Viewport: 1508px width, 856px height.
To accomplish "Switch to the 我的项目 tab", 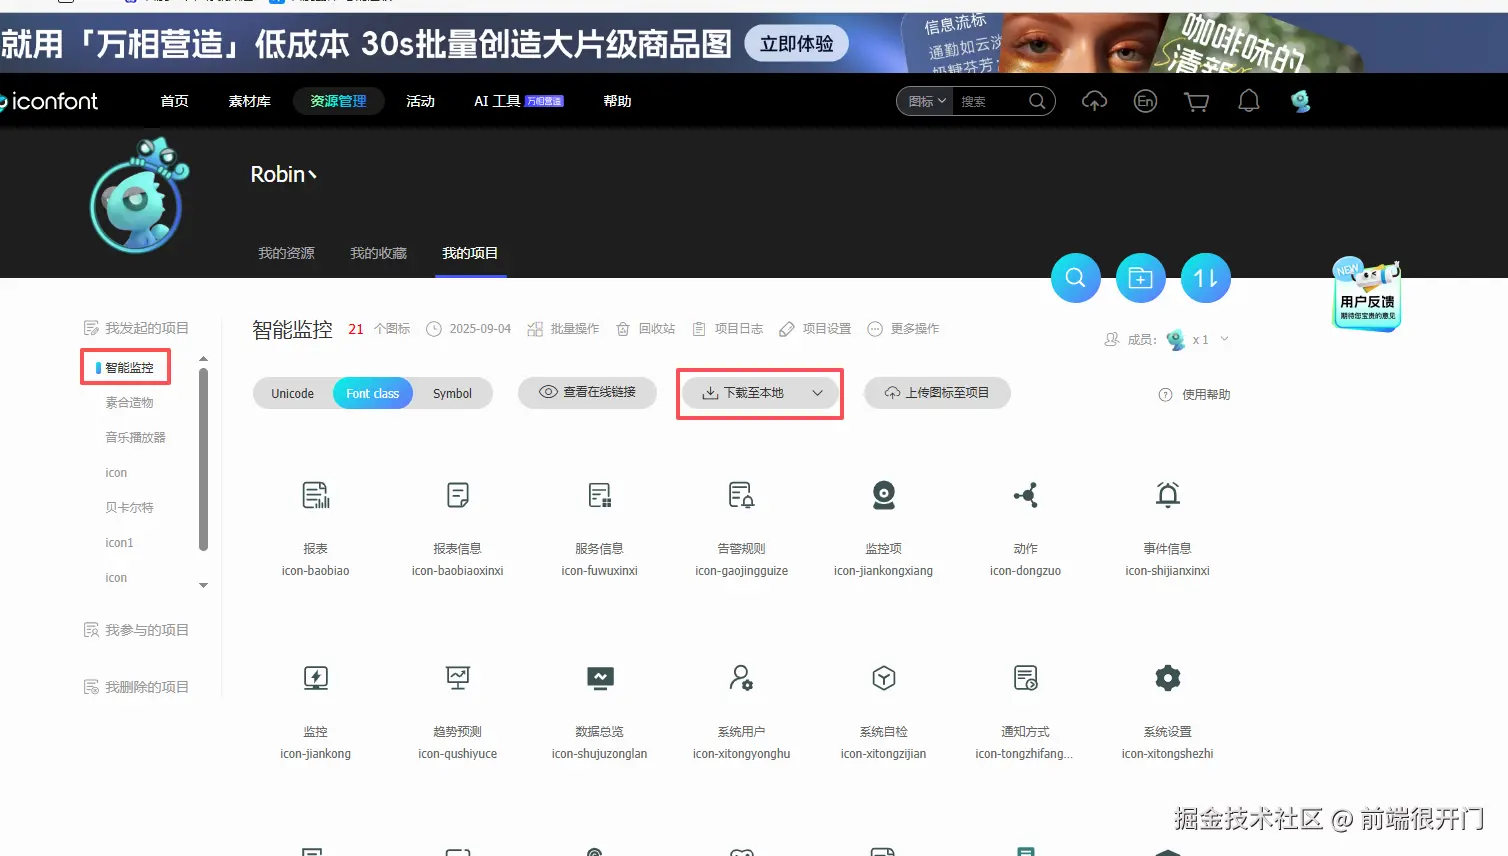I will tap(470, 253).
